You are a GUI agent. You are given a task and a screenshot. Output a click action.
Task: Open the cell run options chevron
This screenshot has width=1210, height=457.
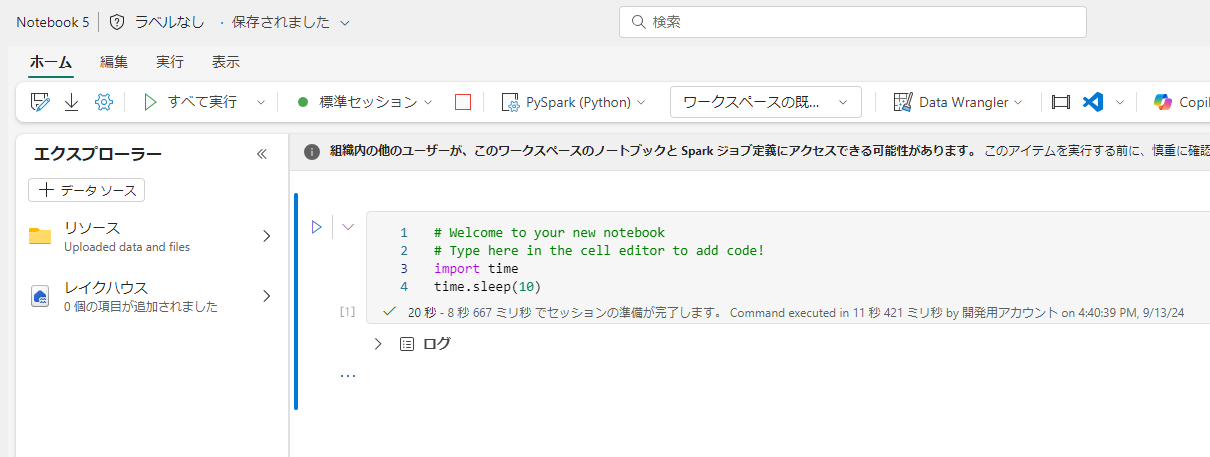pos(348,227)
